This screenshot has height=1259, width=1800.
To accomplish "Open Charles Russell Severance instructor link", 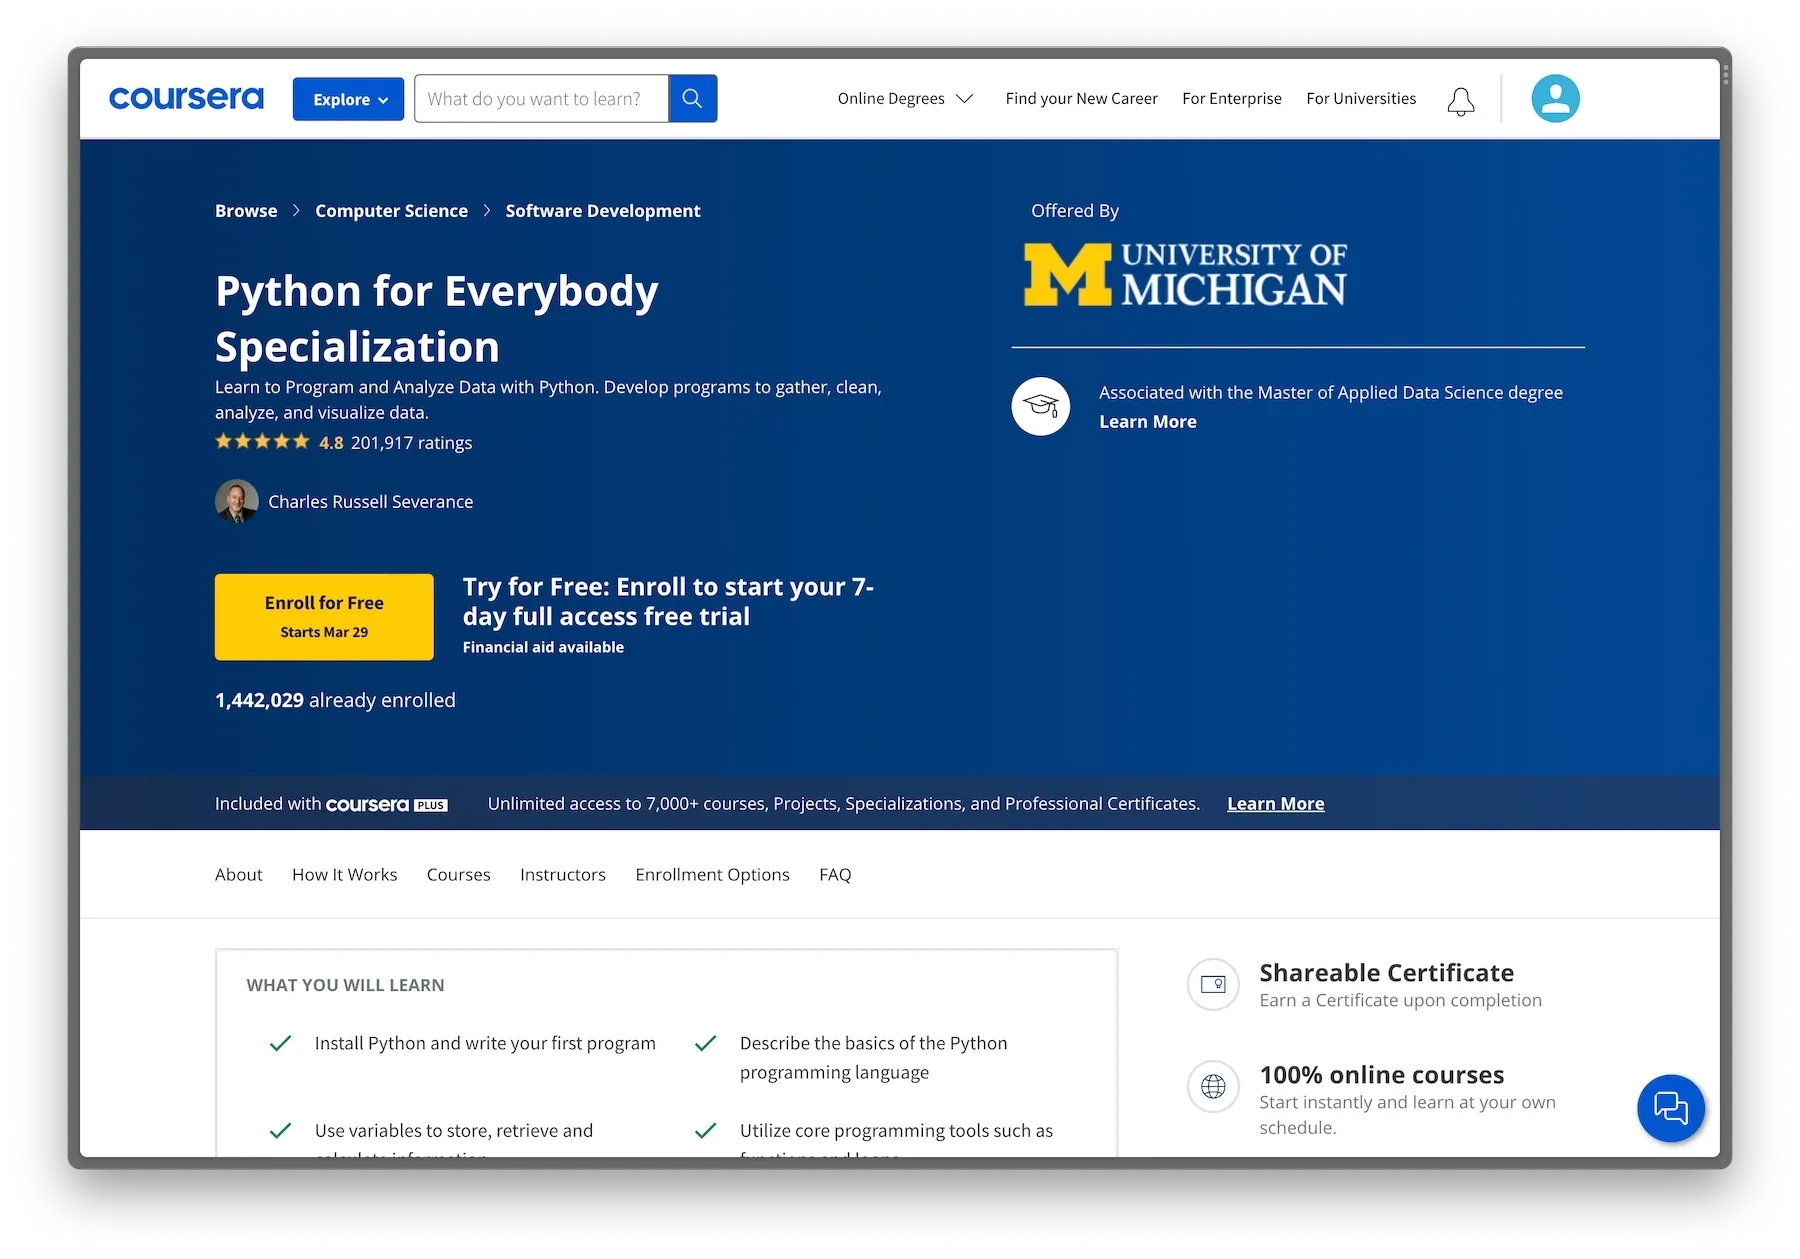I will (370, 502).
